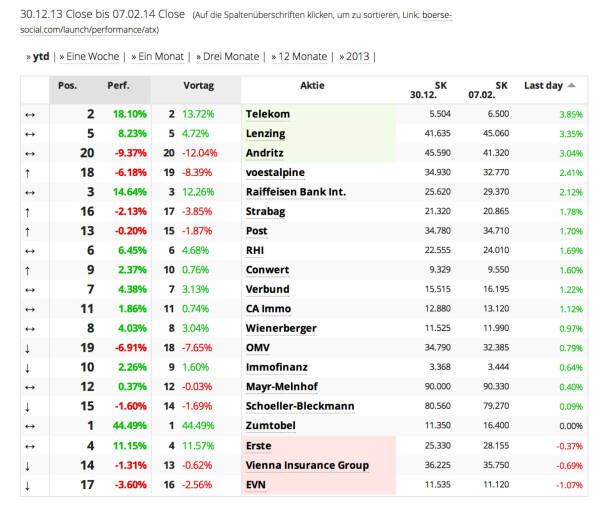Click the Vienna Insurance Group stock name
The height and width of the screenshot is (507, 600).
click(x=307, y=465)
